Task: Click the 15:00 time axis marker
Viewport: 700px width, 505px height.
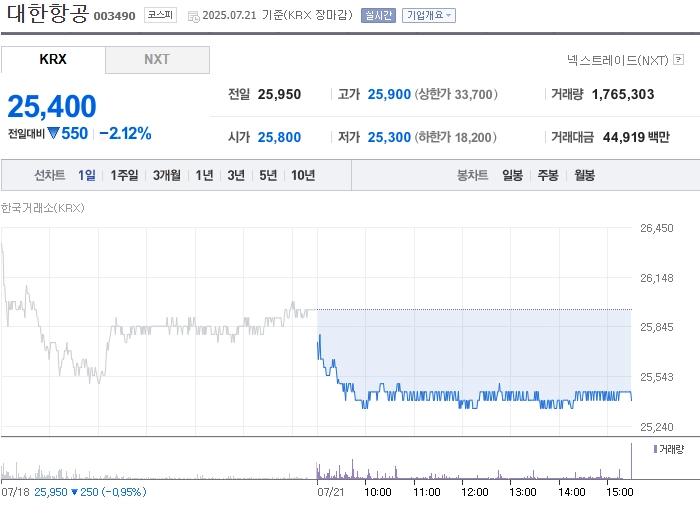Action: (620, 492)
